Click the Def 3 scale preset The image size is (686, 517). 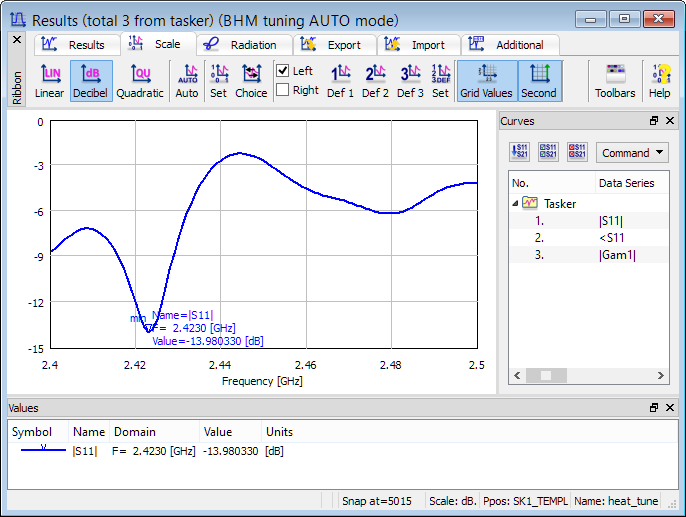(x=410, y=80)
